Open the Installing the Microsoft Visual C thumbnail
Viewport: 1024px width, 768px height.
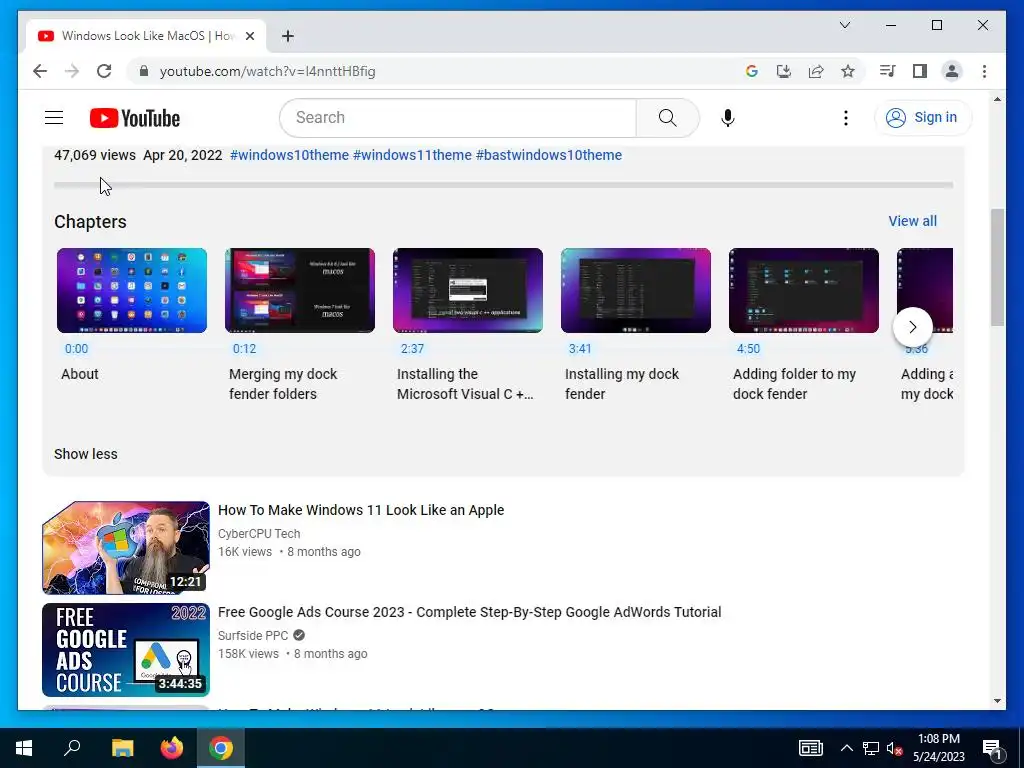point(468,290)
